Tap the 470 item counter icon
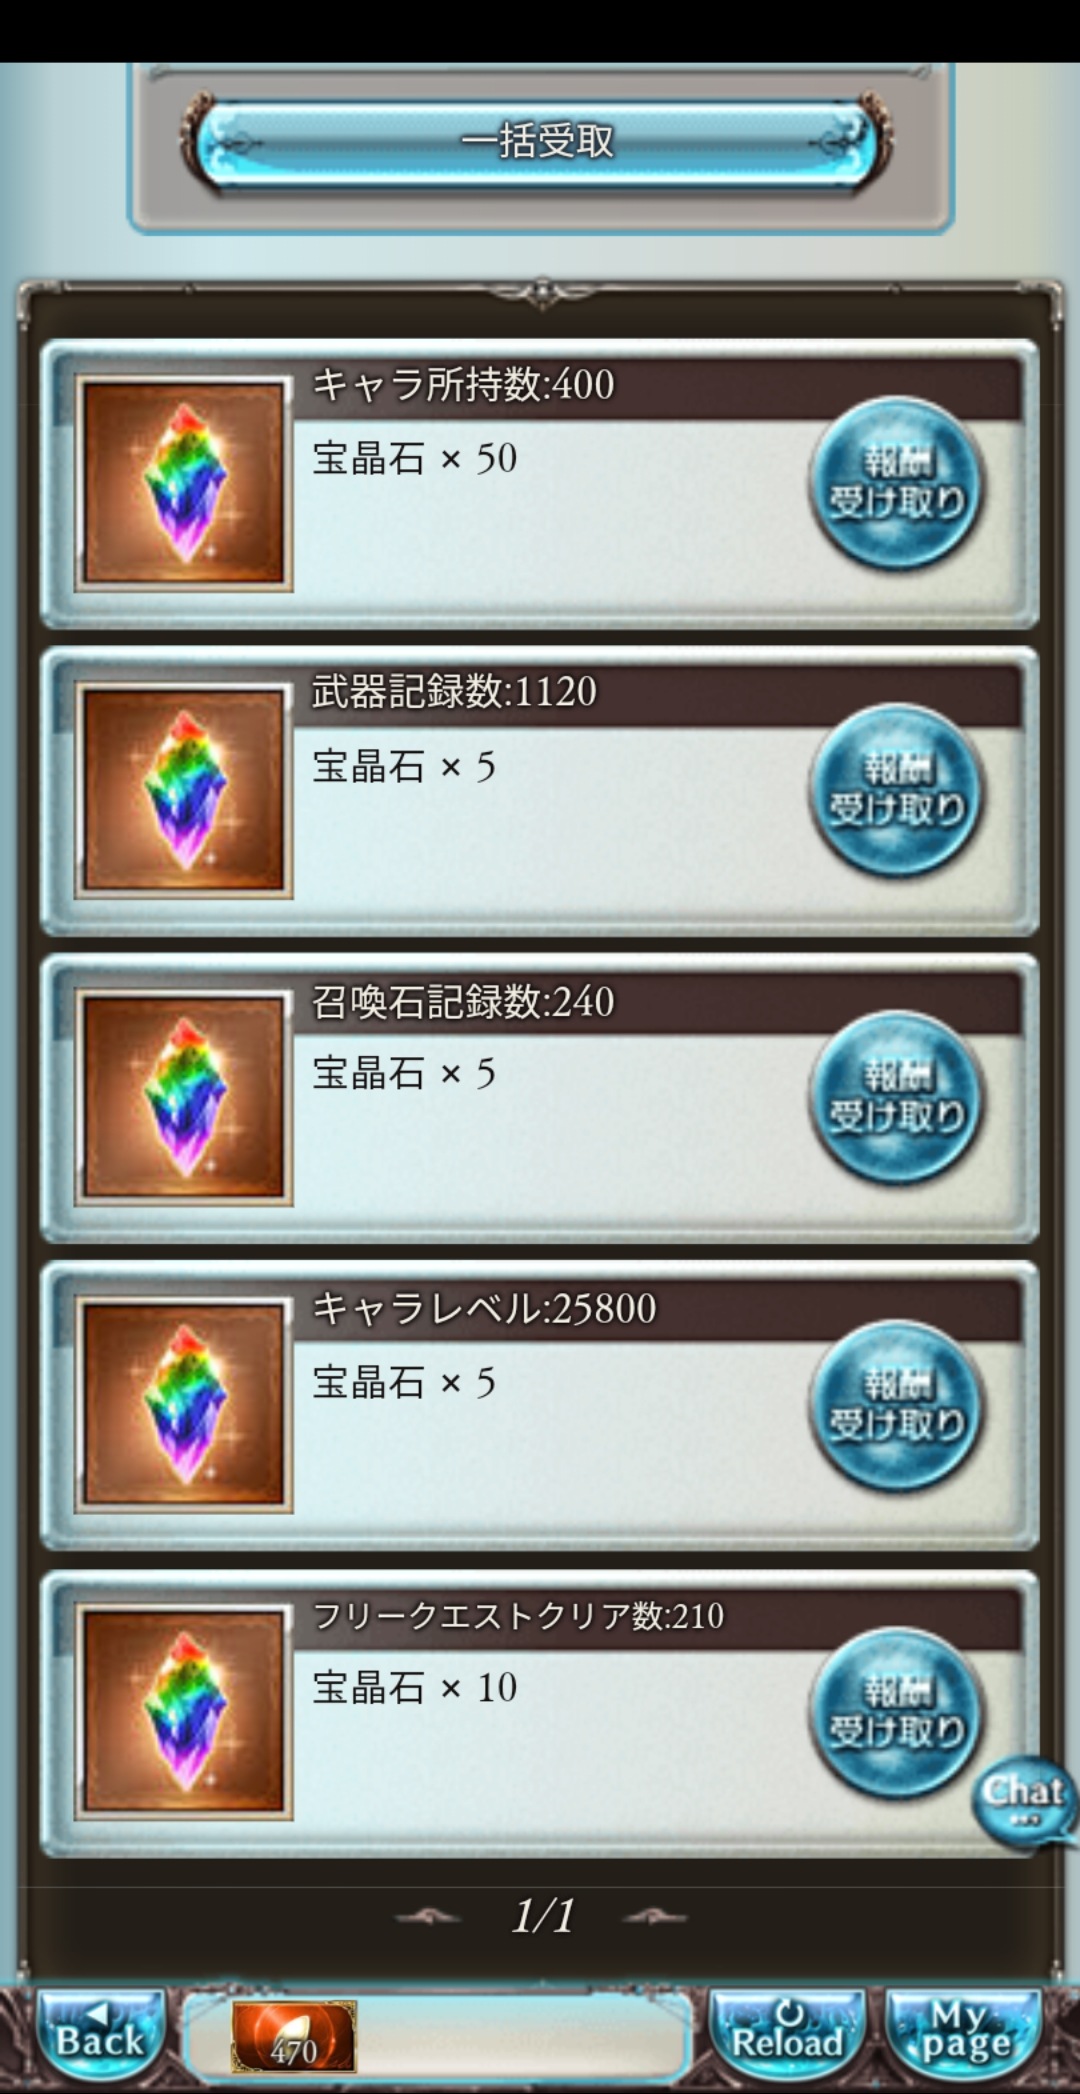 coord(293,2037)
